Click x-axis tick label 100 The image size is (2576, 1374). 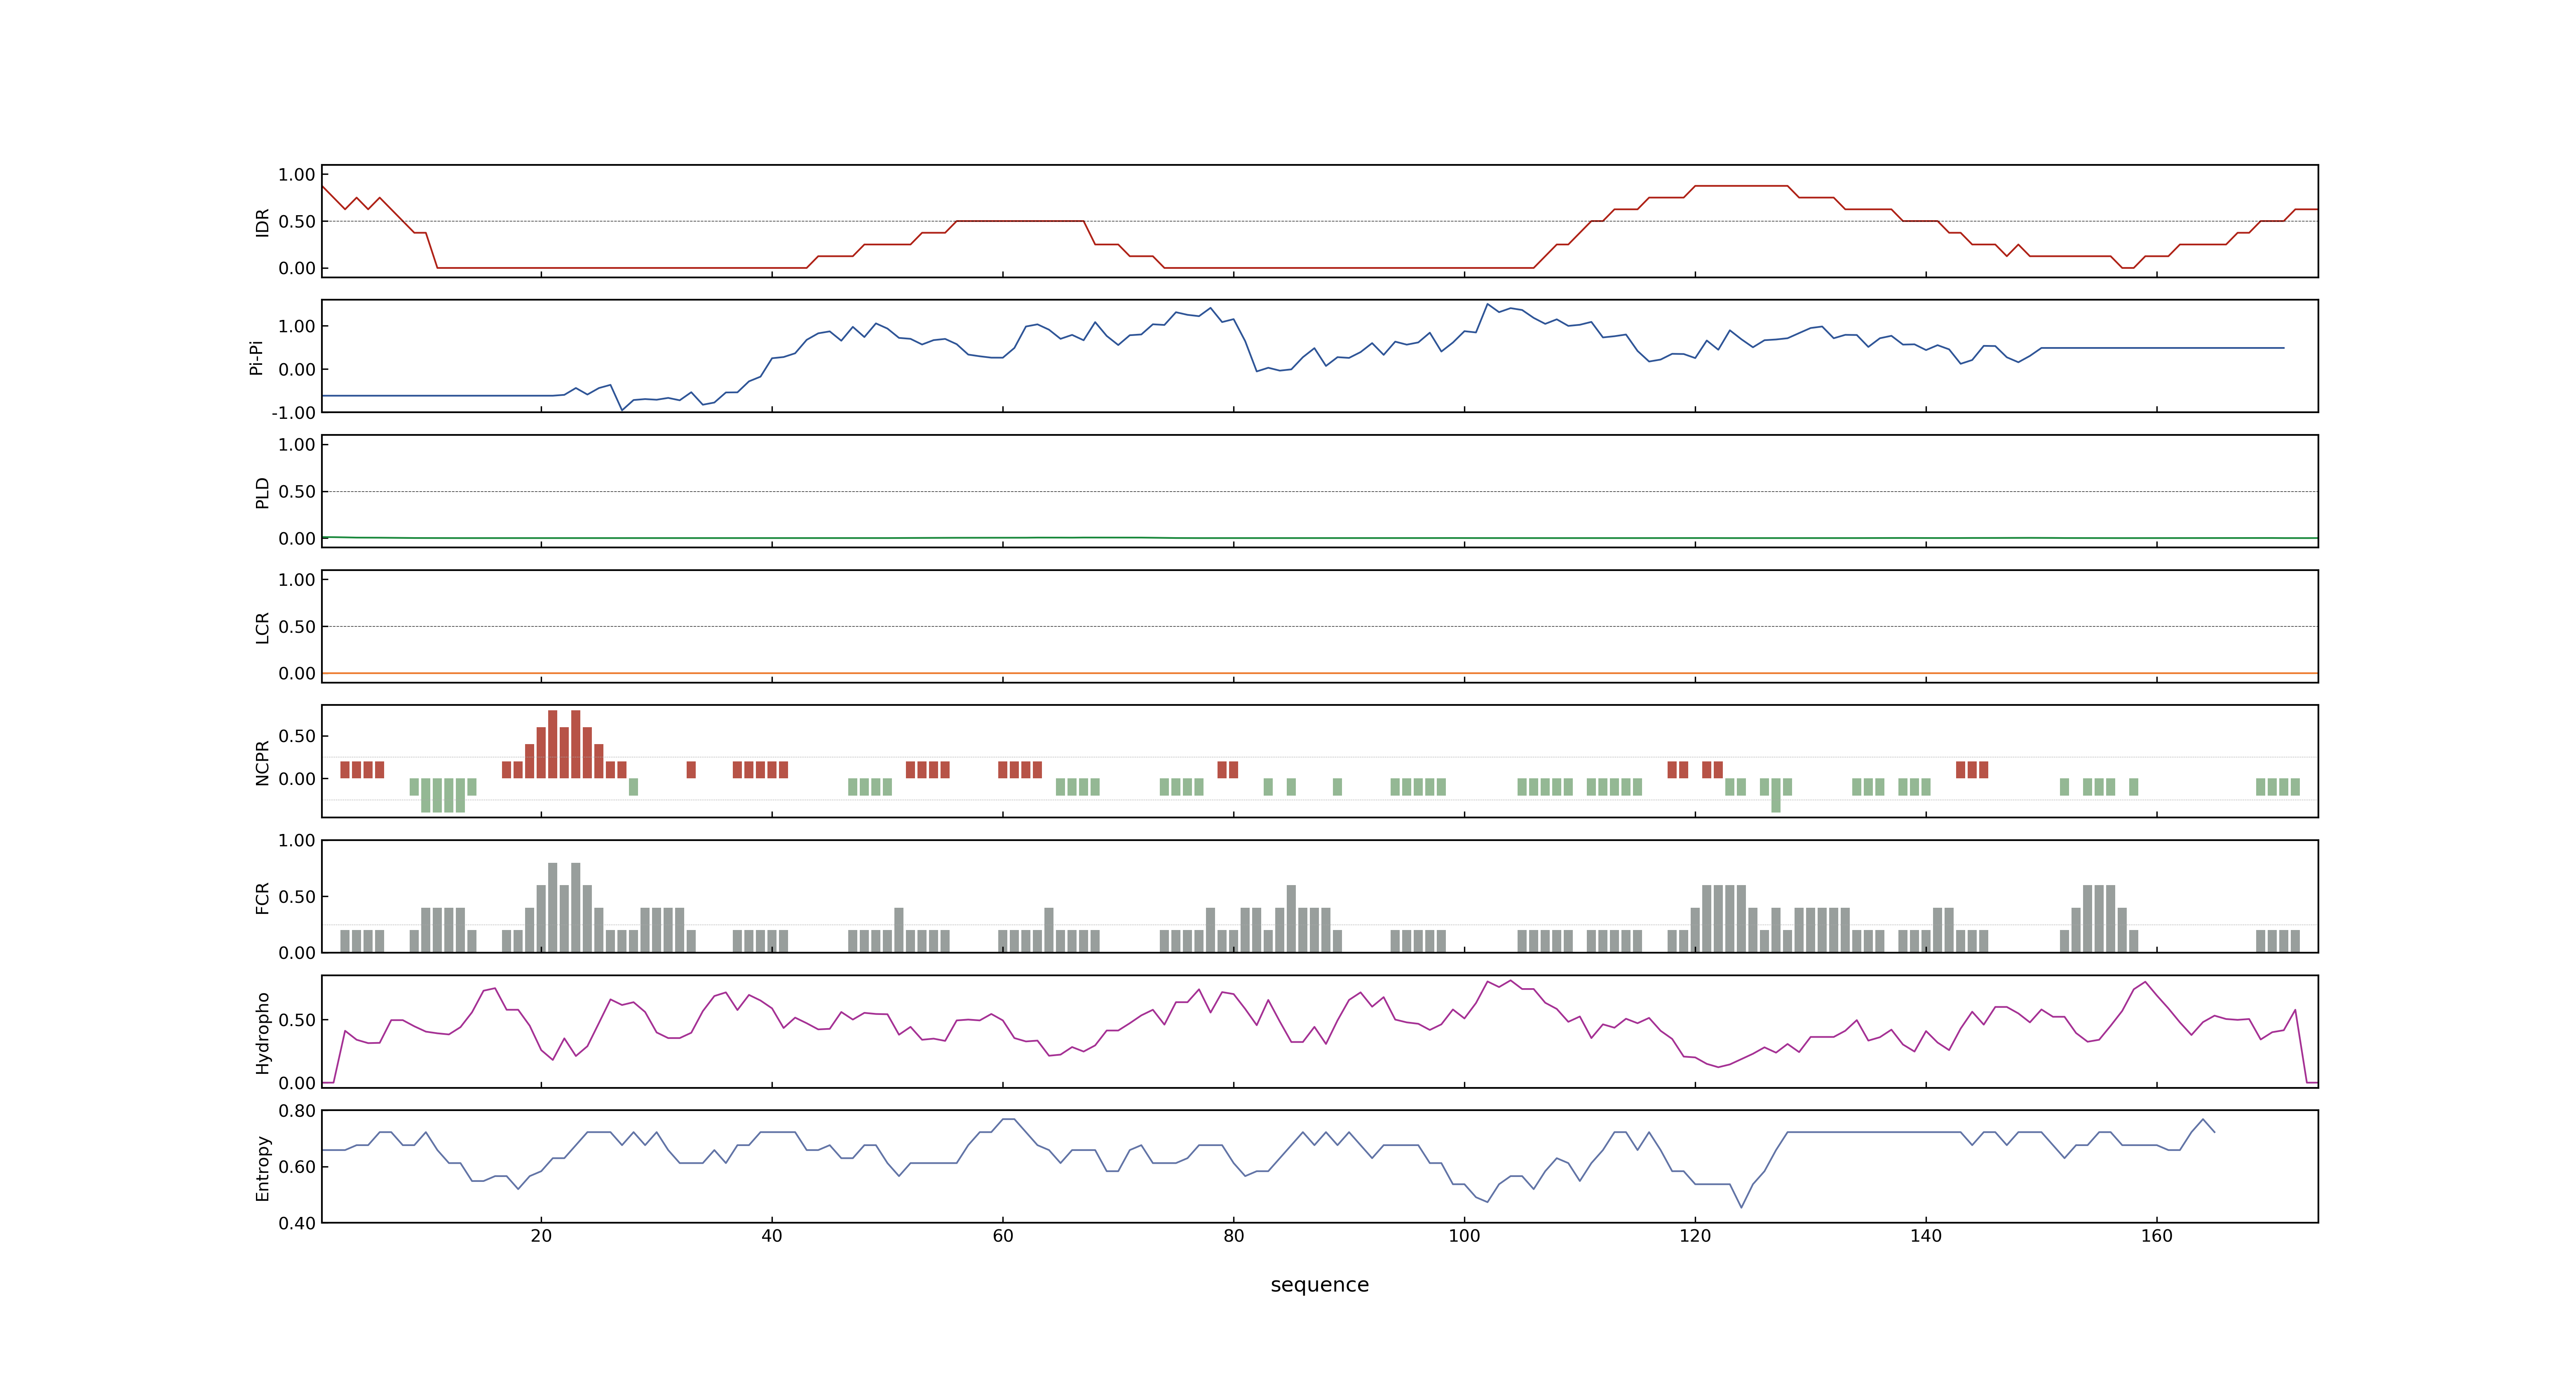tap(1464, 1236)
